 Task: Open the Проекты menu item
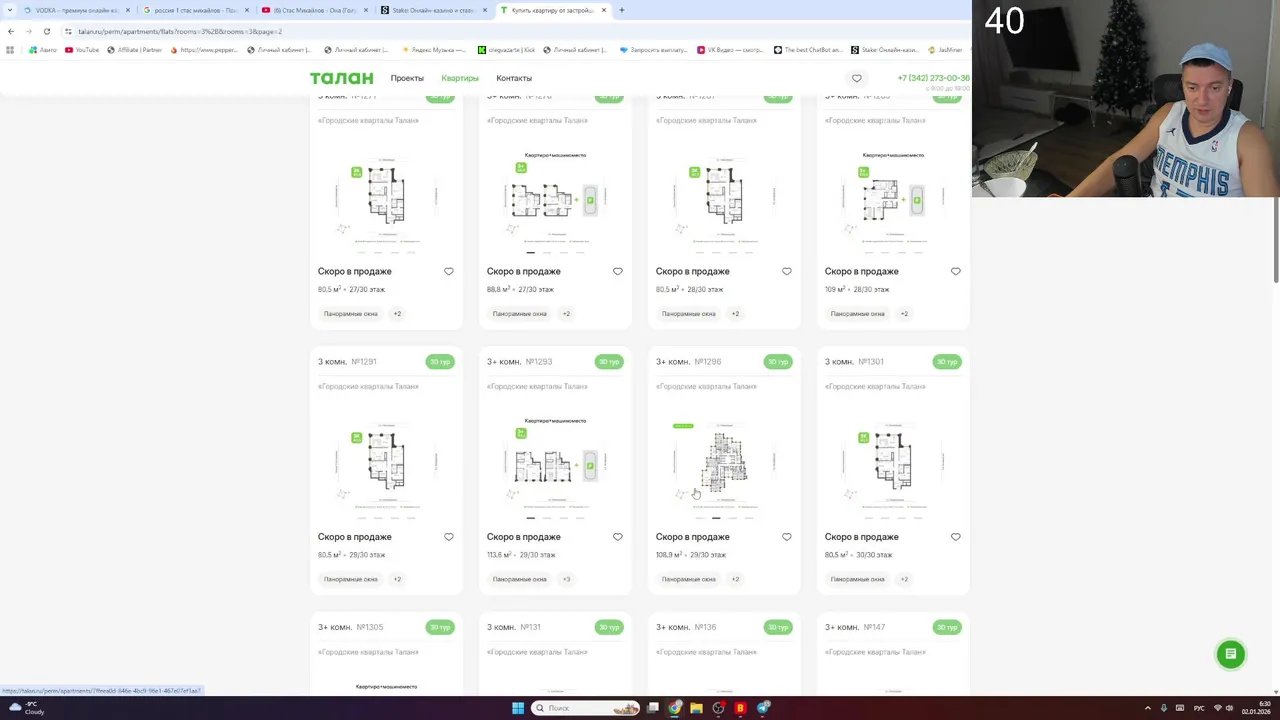coord(407,78)
